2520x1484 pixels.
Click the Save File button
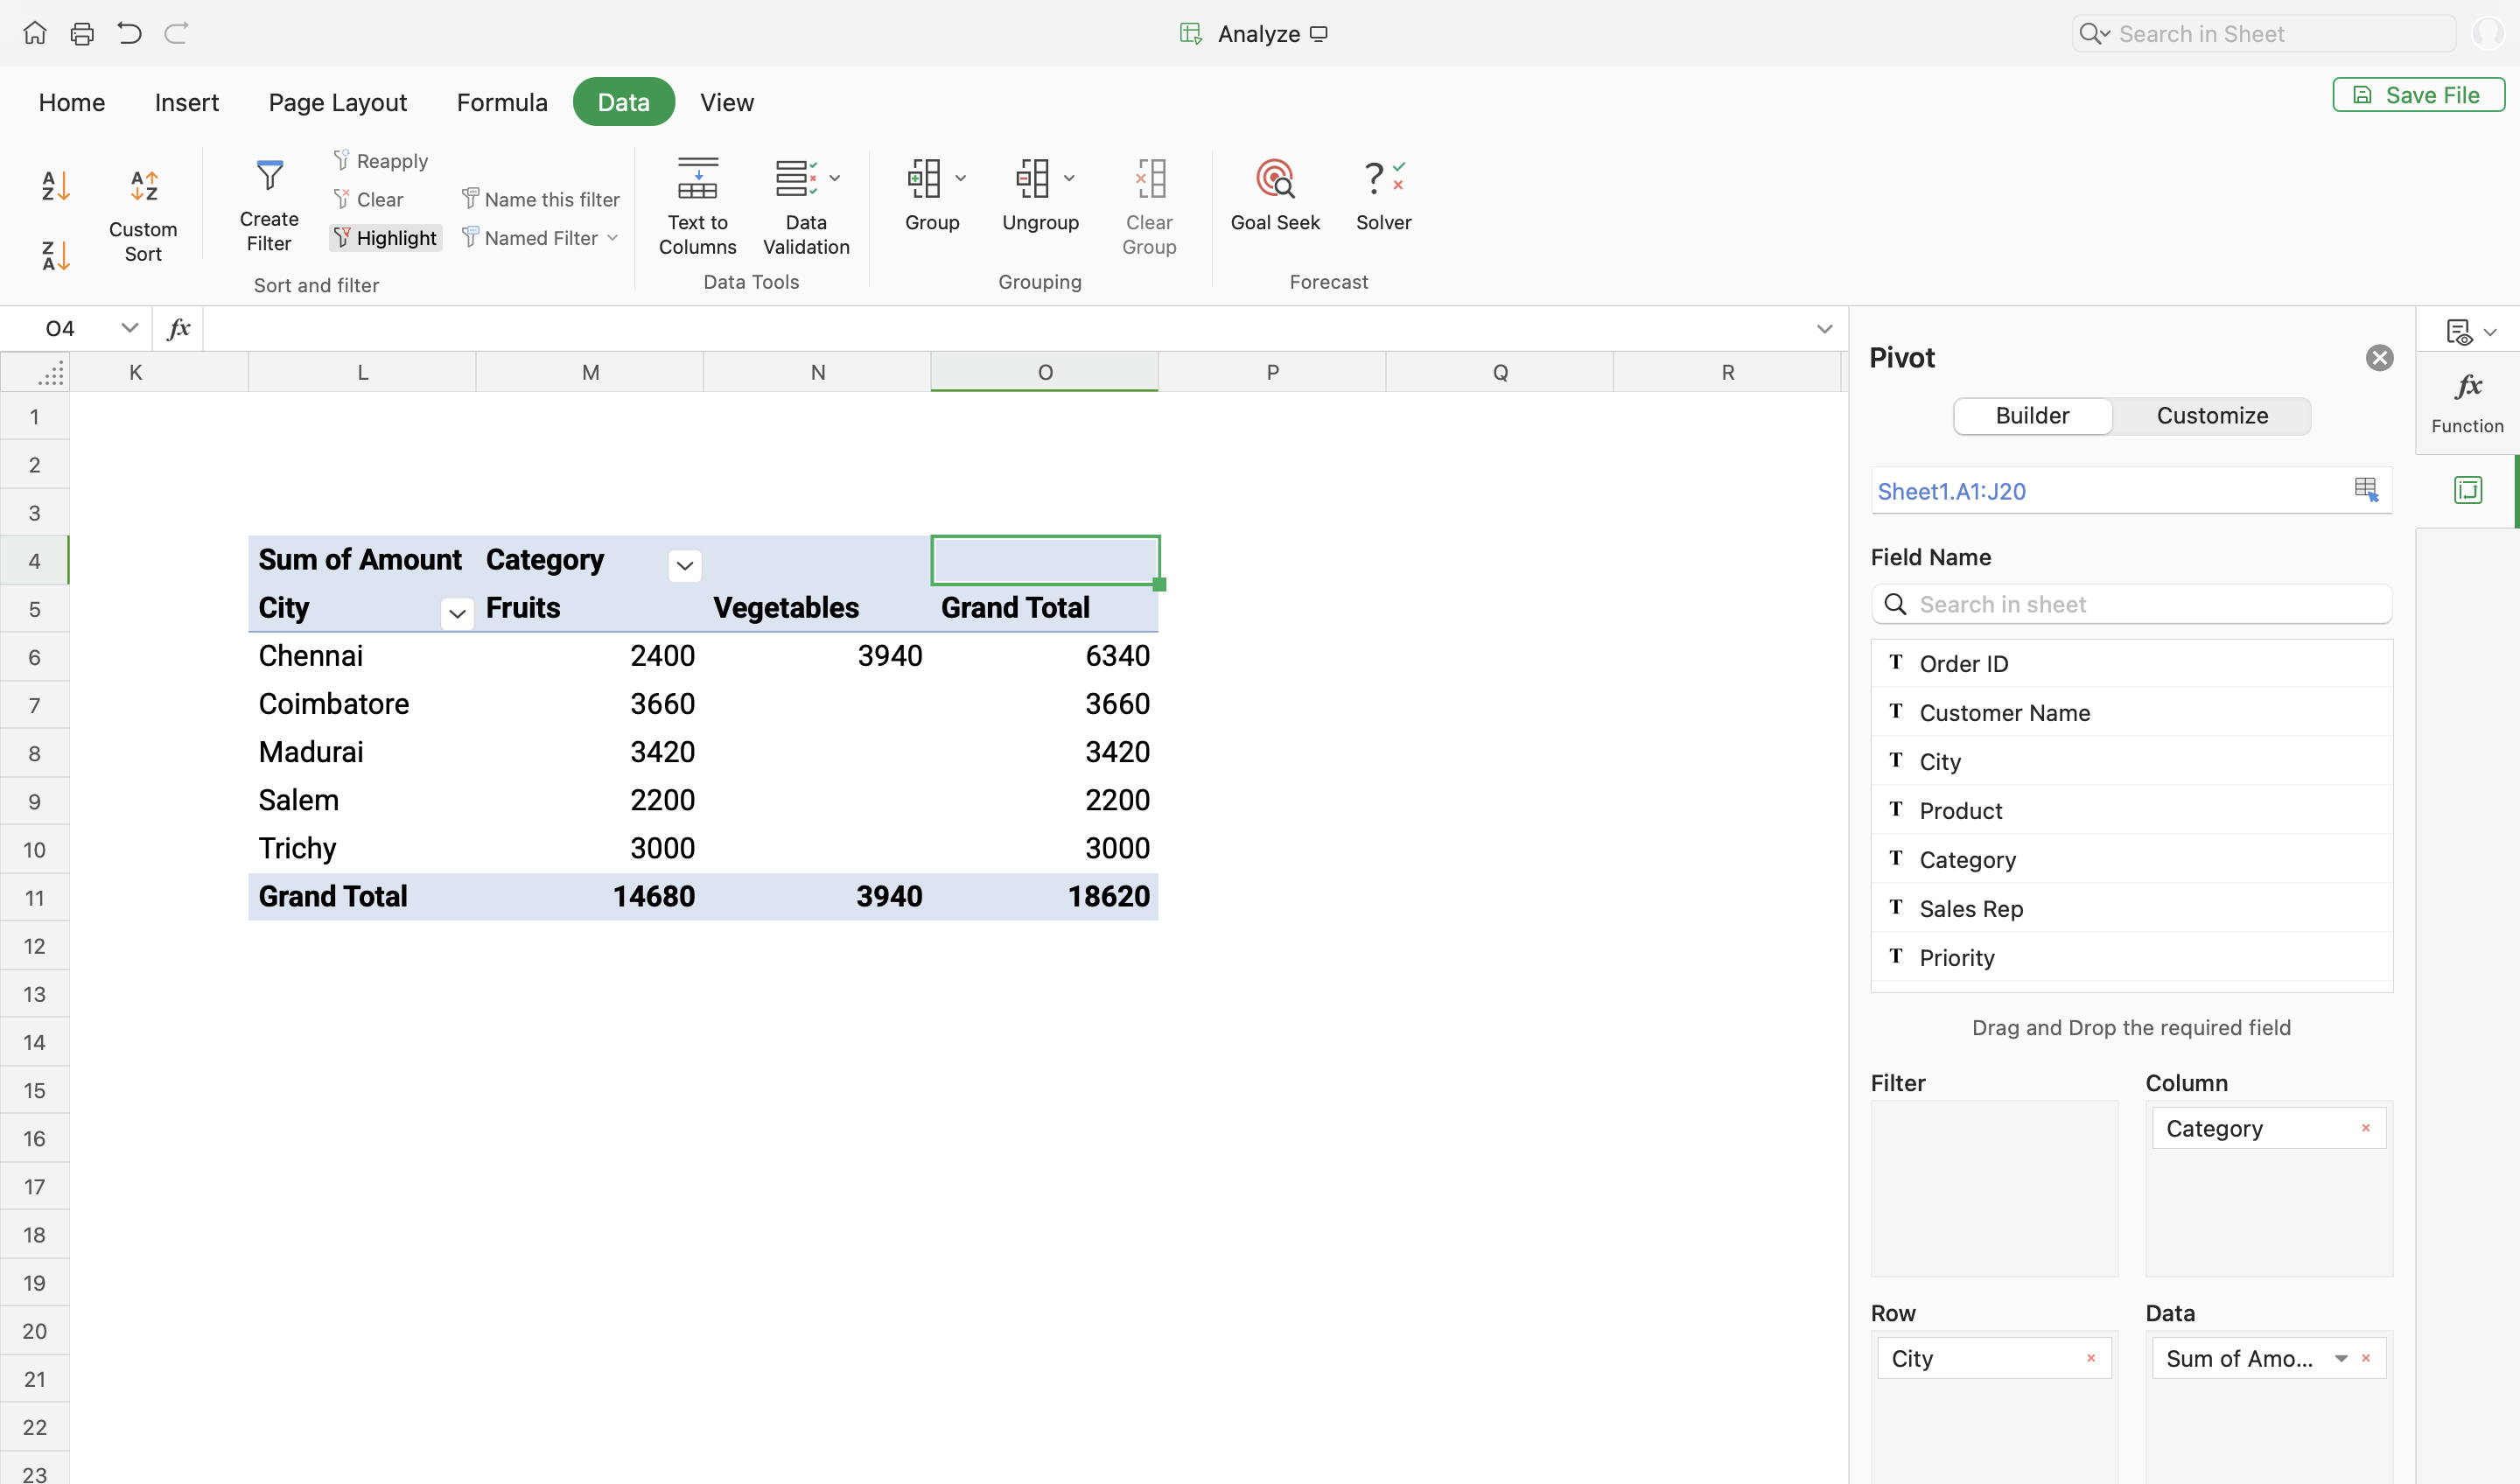2418,95
